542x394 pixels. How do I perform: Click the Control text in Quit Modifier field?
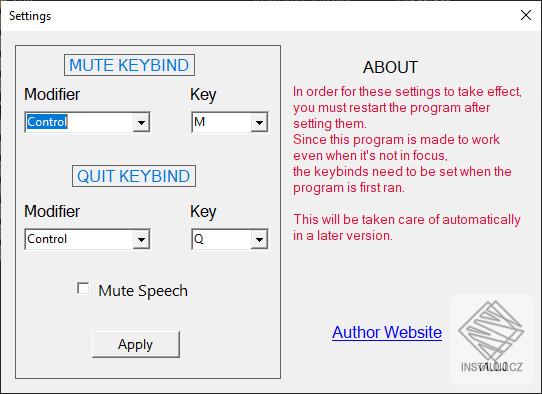pyautogui.click(x=47, y=239)
